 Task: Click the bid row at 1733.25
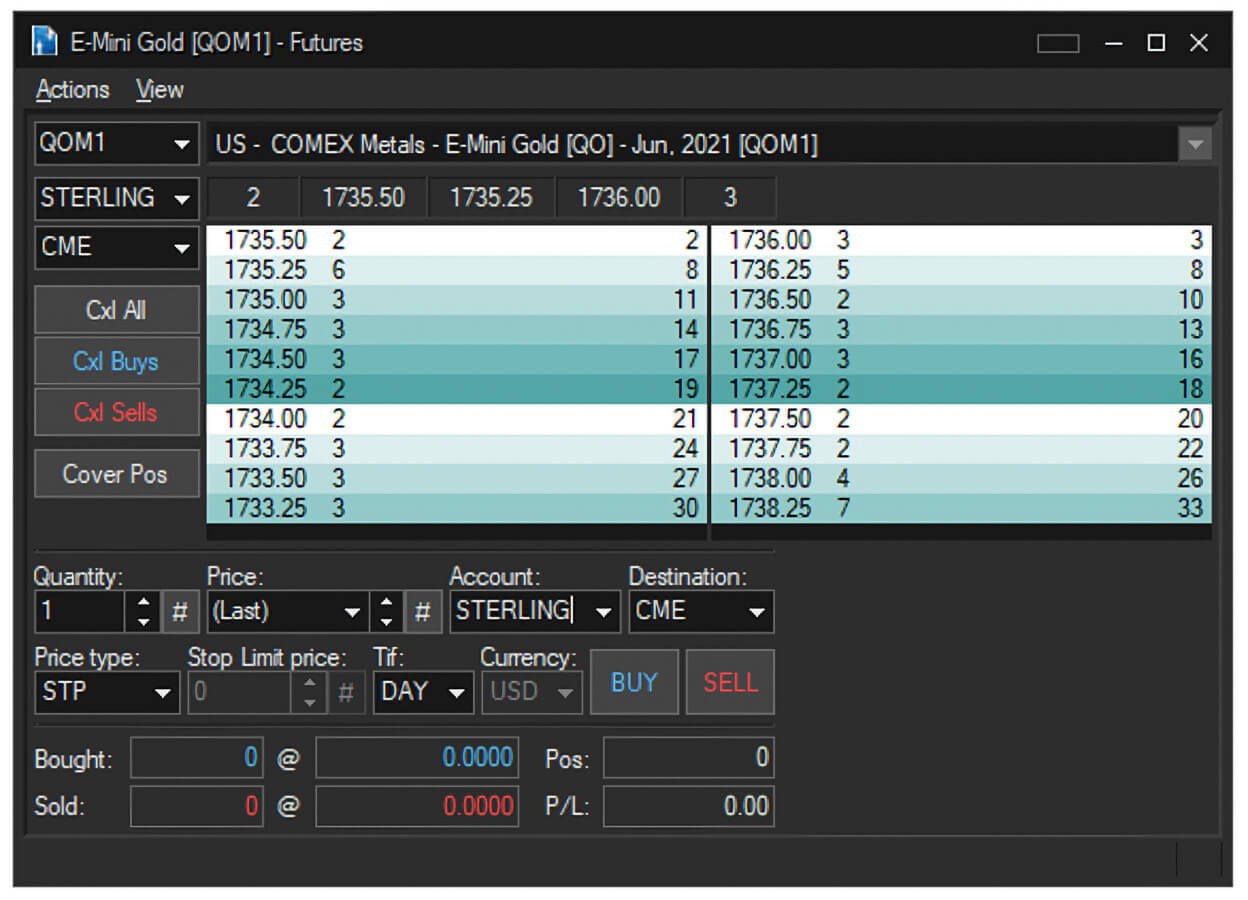click(455, 508)
